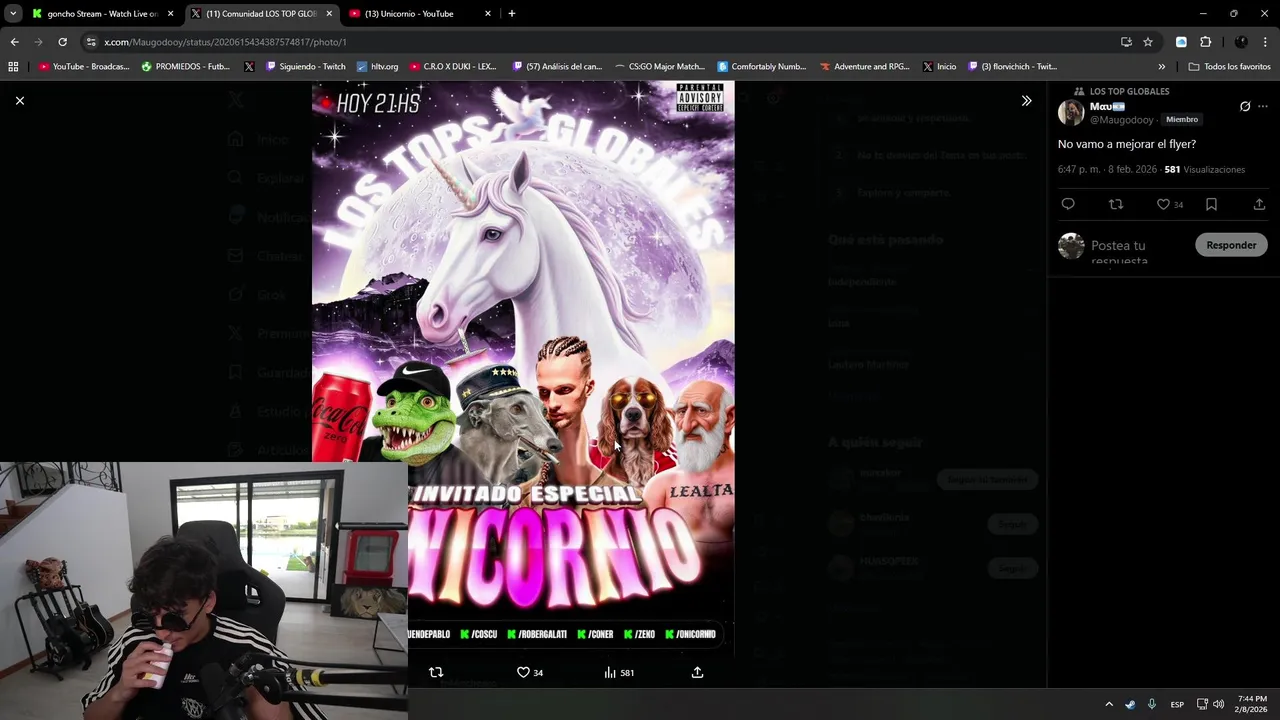The width and height of the screenshot is (1280, 720).
Task: Open the CS:GO Major Match... bookmark
Action: 660,67
